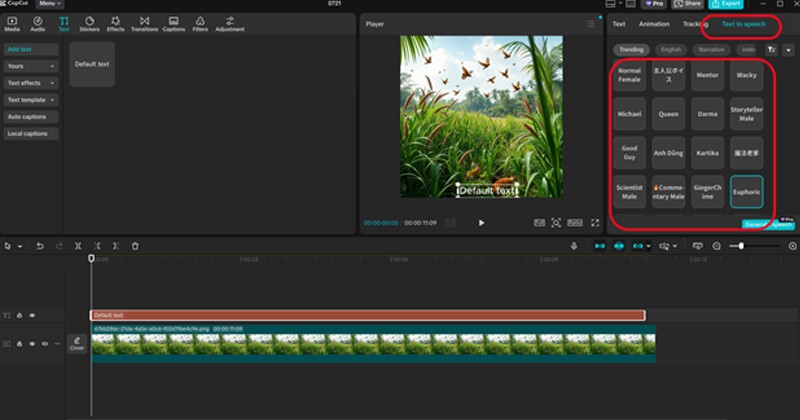Screen dimensions: 800x420
Task: Click the microphone record voiceover icon
Action: [574, 246]
